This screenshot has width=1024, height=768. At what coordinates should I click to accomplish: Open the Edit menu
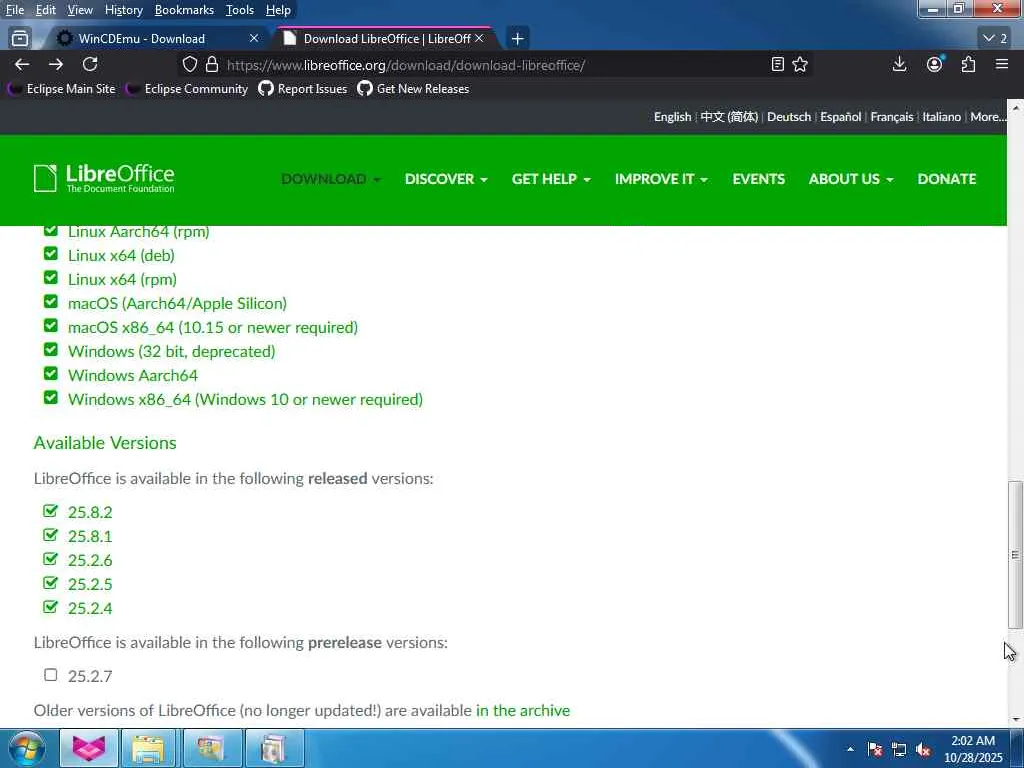tap(45, 10)
